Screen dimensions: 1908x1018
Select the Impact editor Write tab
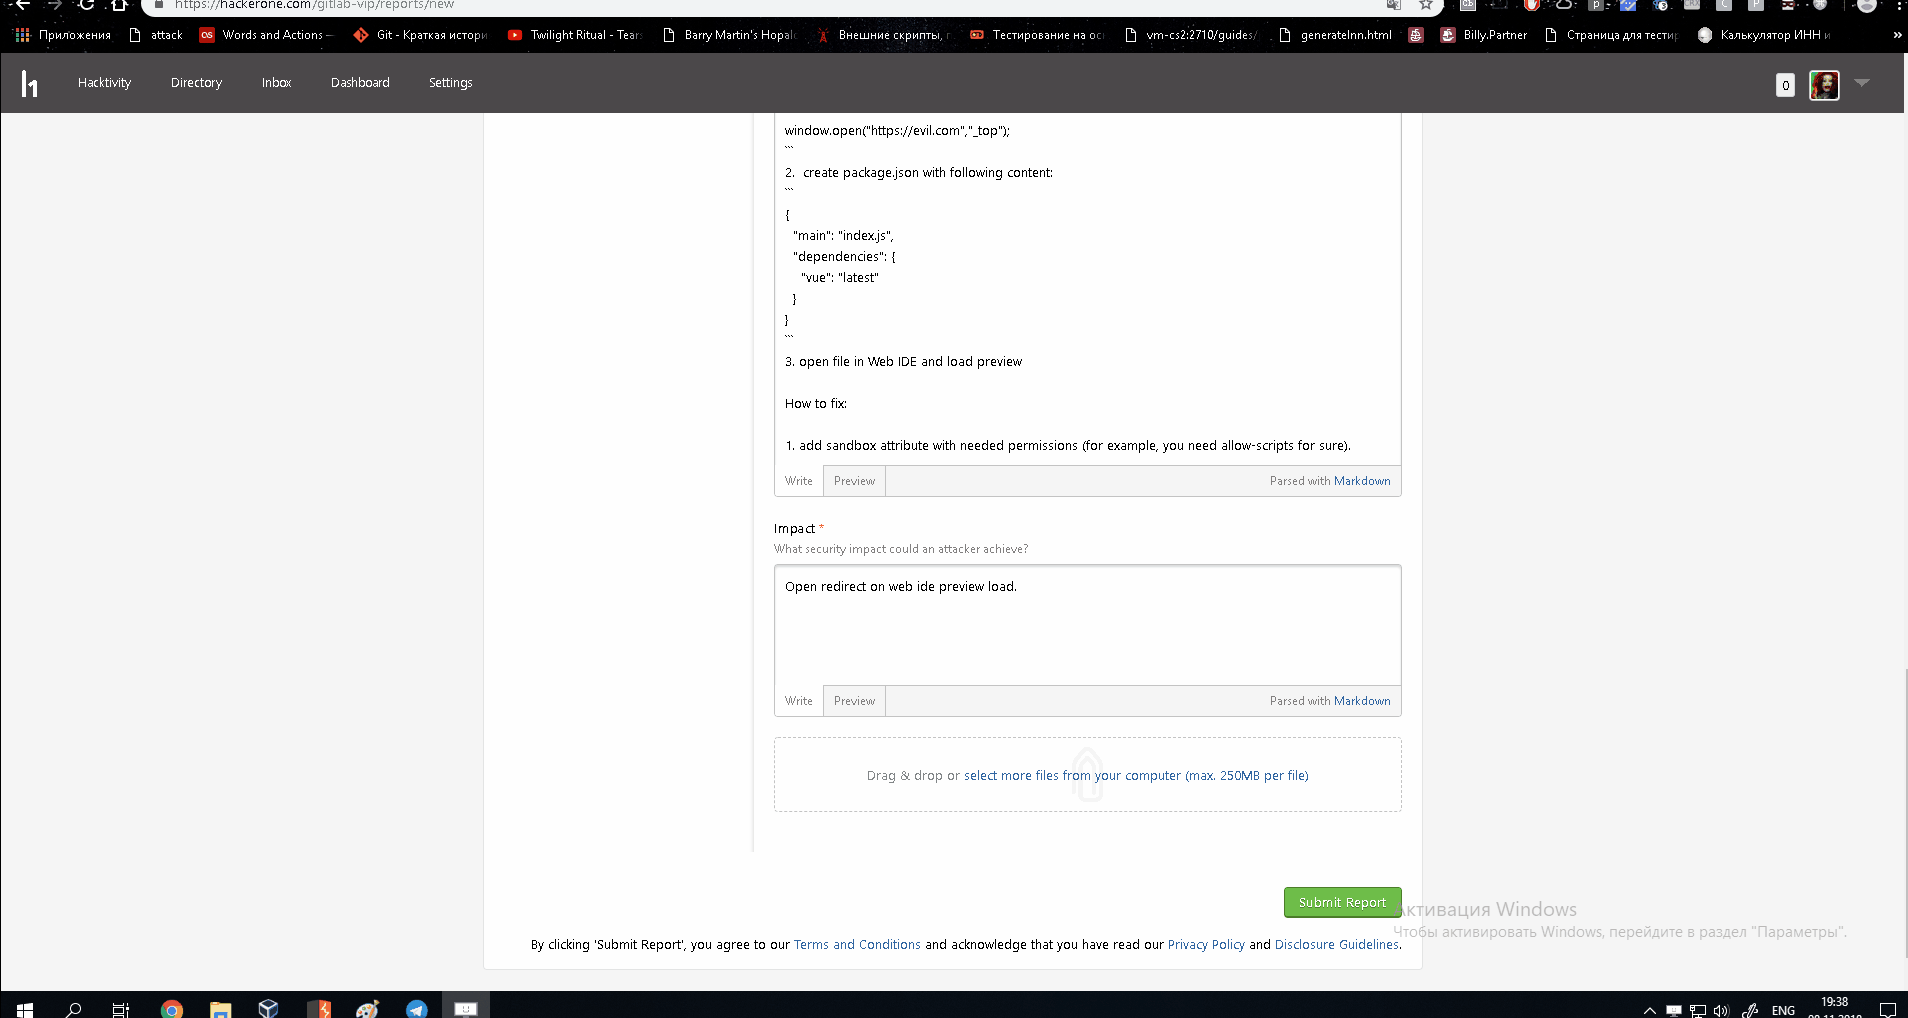point(799,701)
